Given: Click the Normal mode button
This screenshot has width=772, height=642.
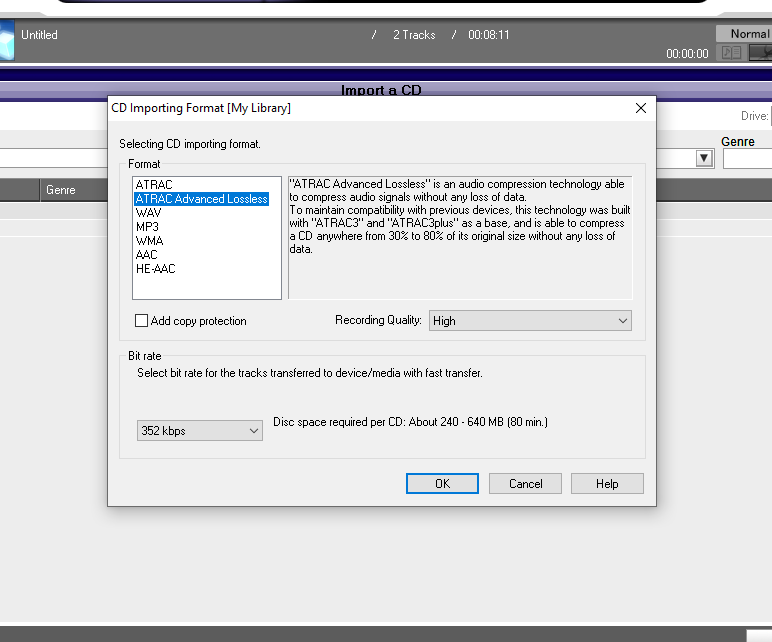Looking at the screenshot, I should [745, 34].
